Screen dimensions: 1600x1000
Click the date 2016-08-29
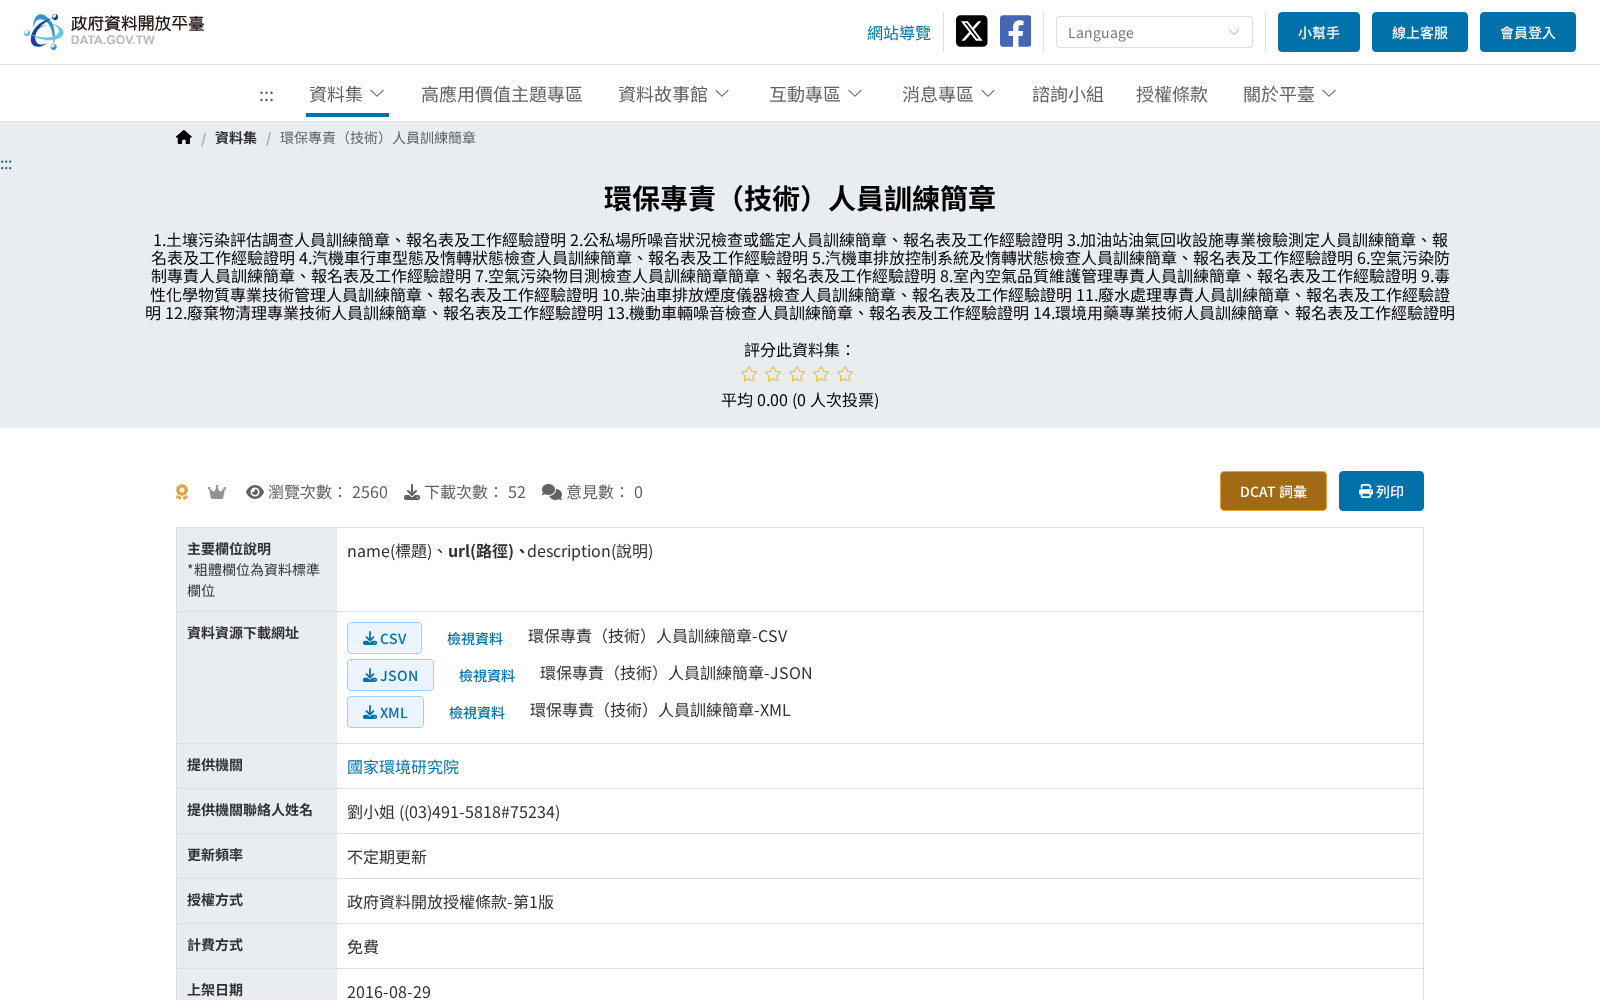[x=389, y=991]
